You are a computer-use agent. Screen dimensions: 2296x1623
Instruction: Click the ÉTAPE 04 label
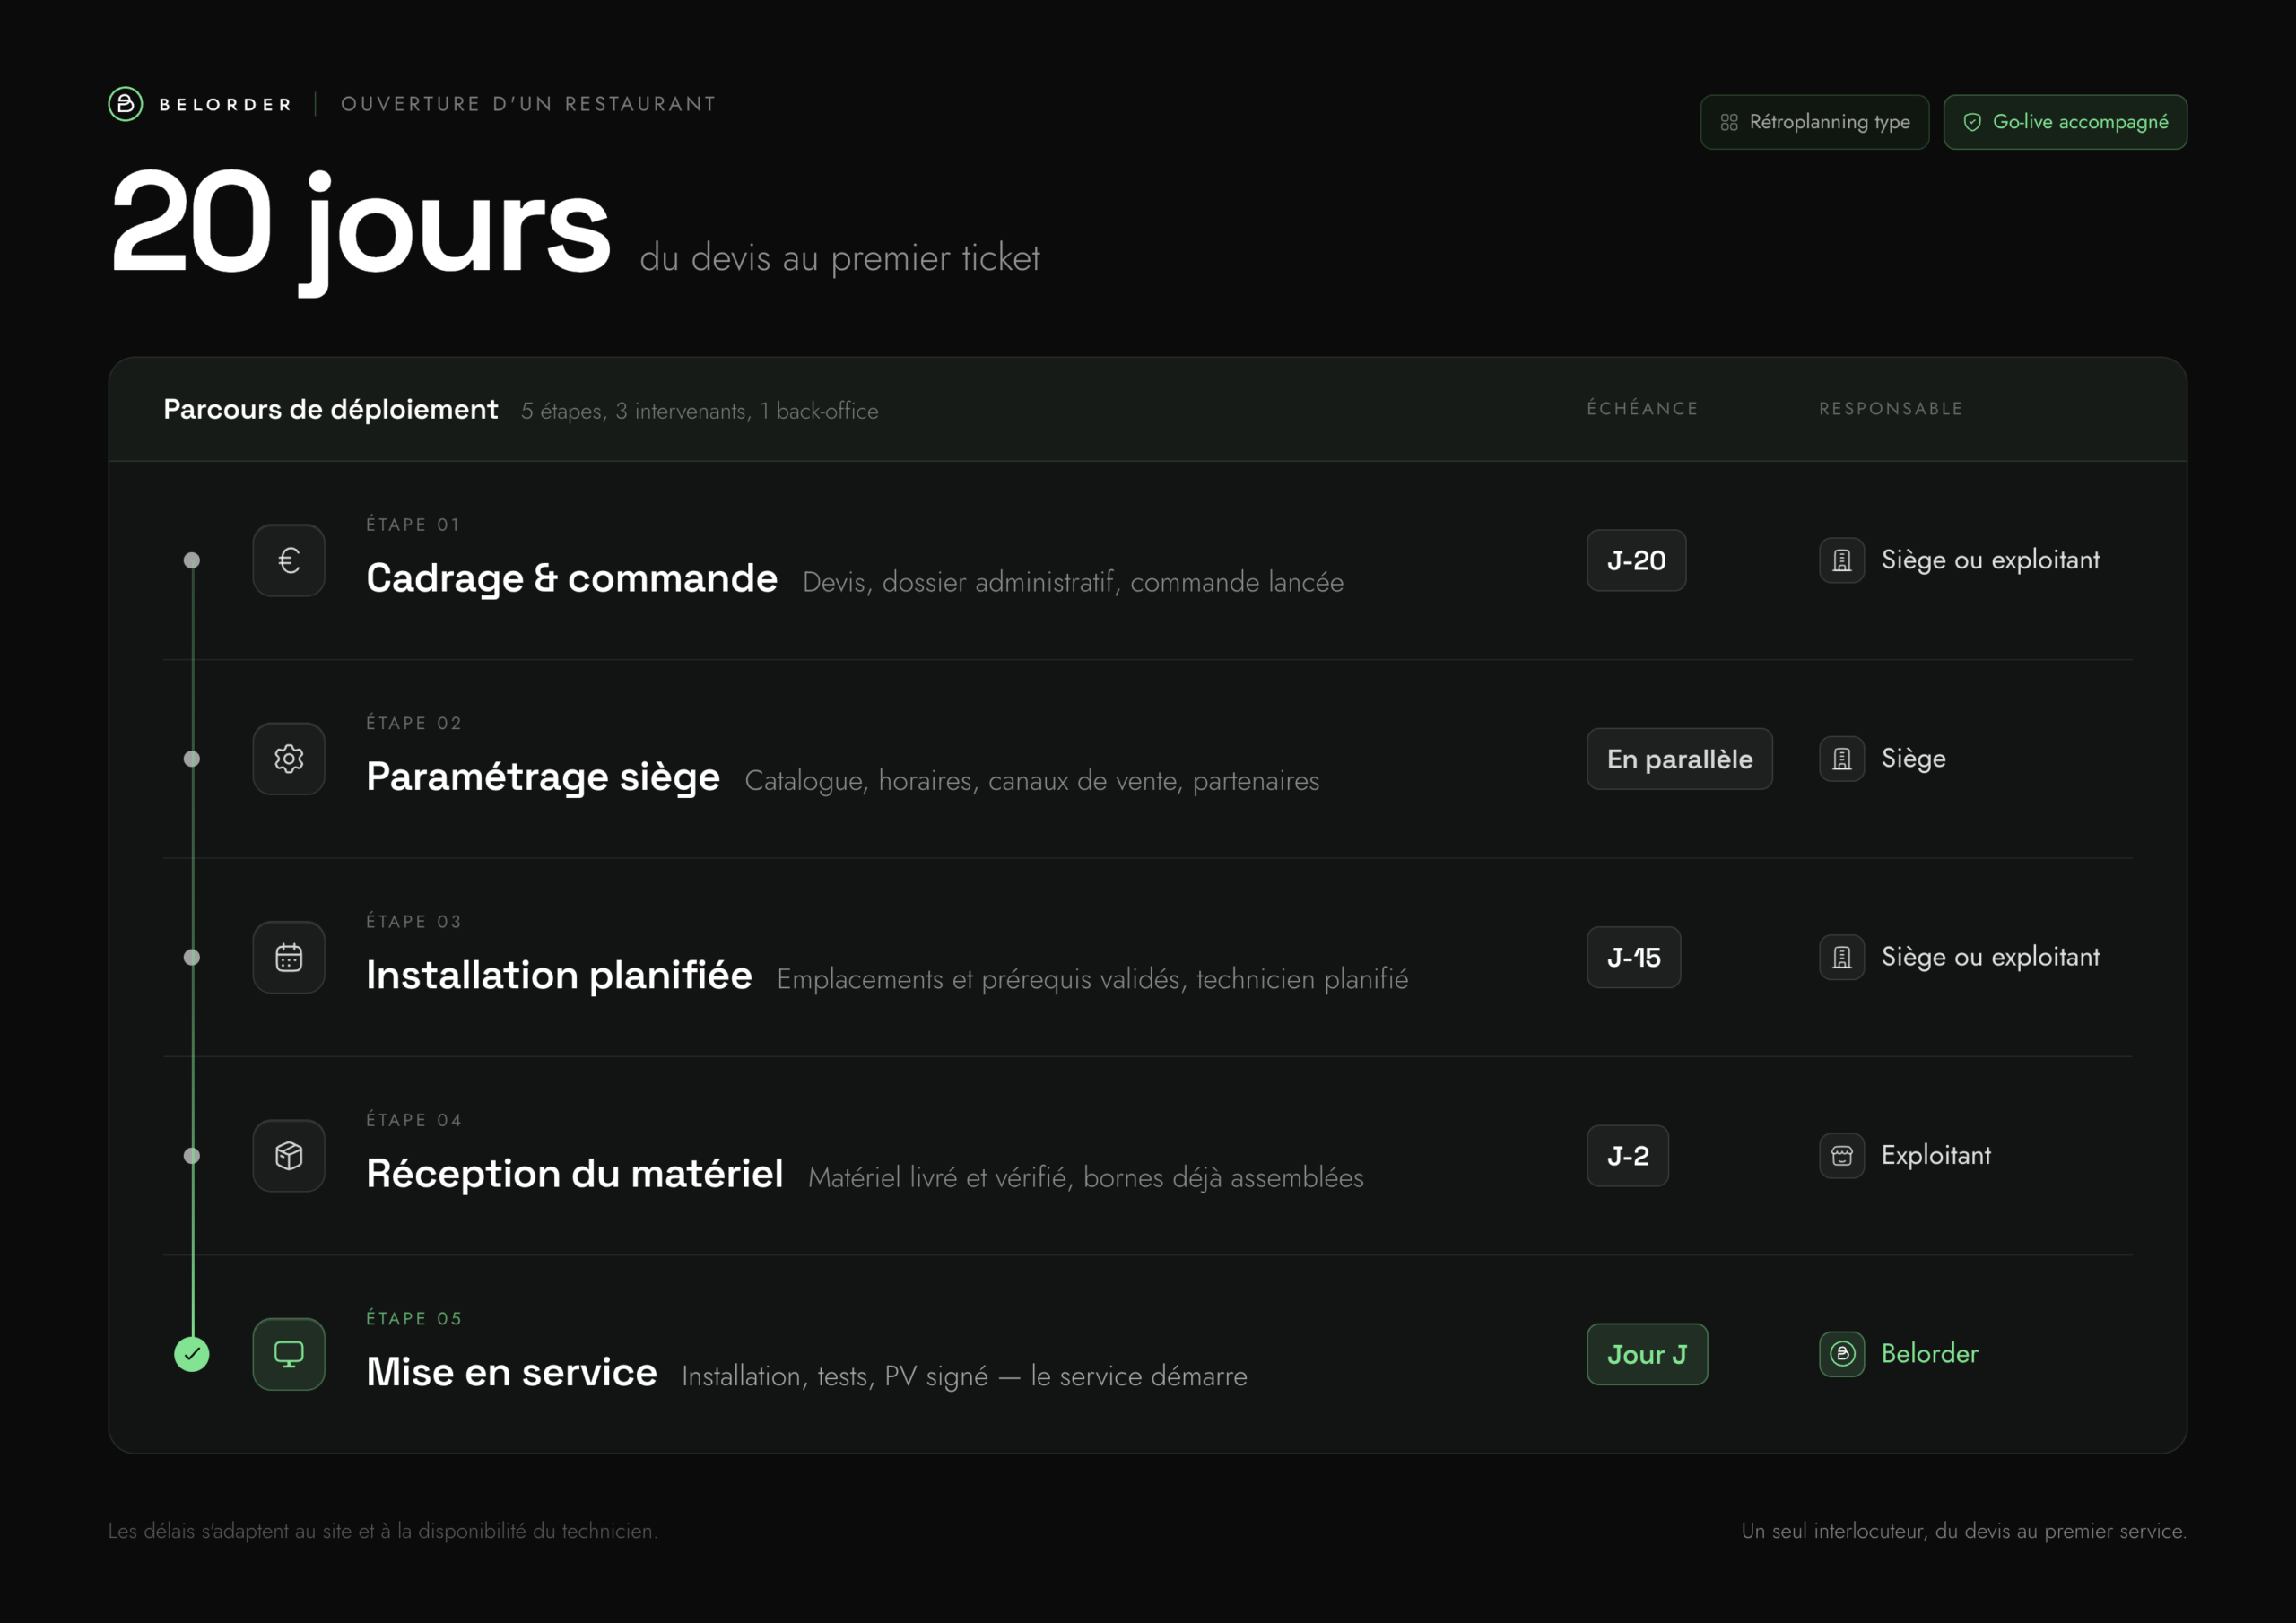(414, 1120)
